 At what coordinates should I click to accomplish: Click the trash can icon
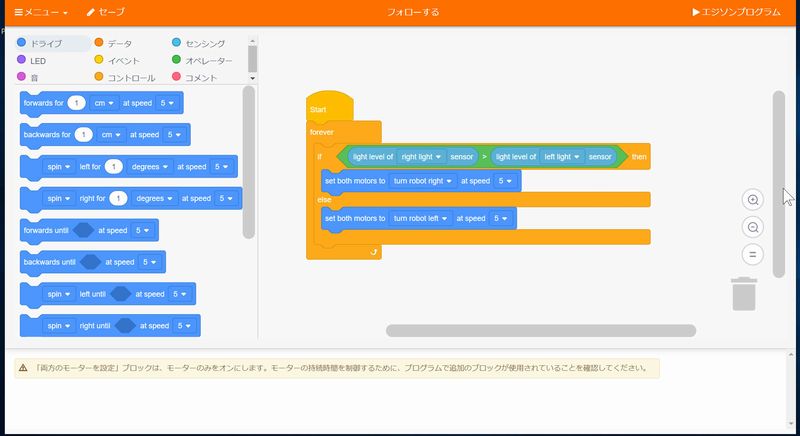click(x=744, y=294)
